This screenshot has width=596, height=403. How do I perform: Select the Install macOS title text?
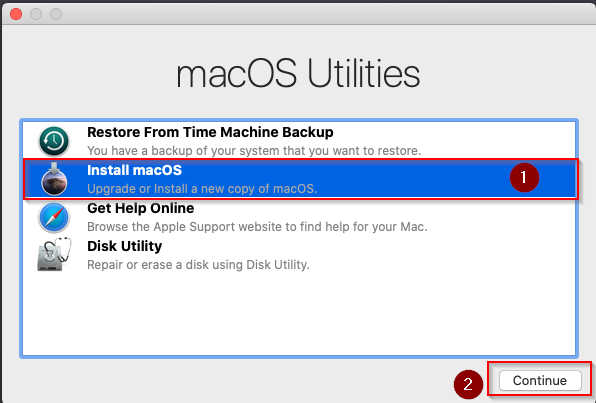coord(135,170)
